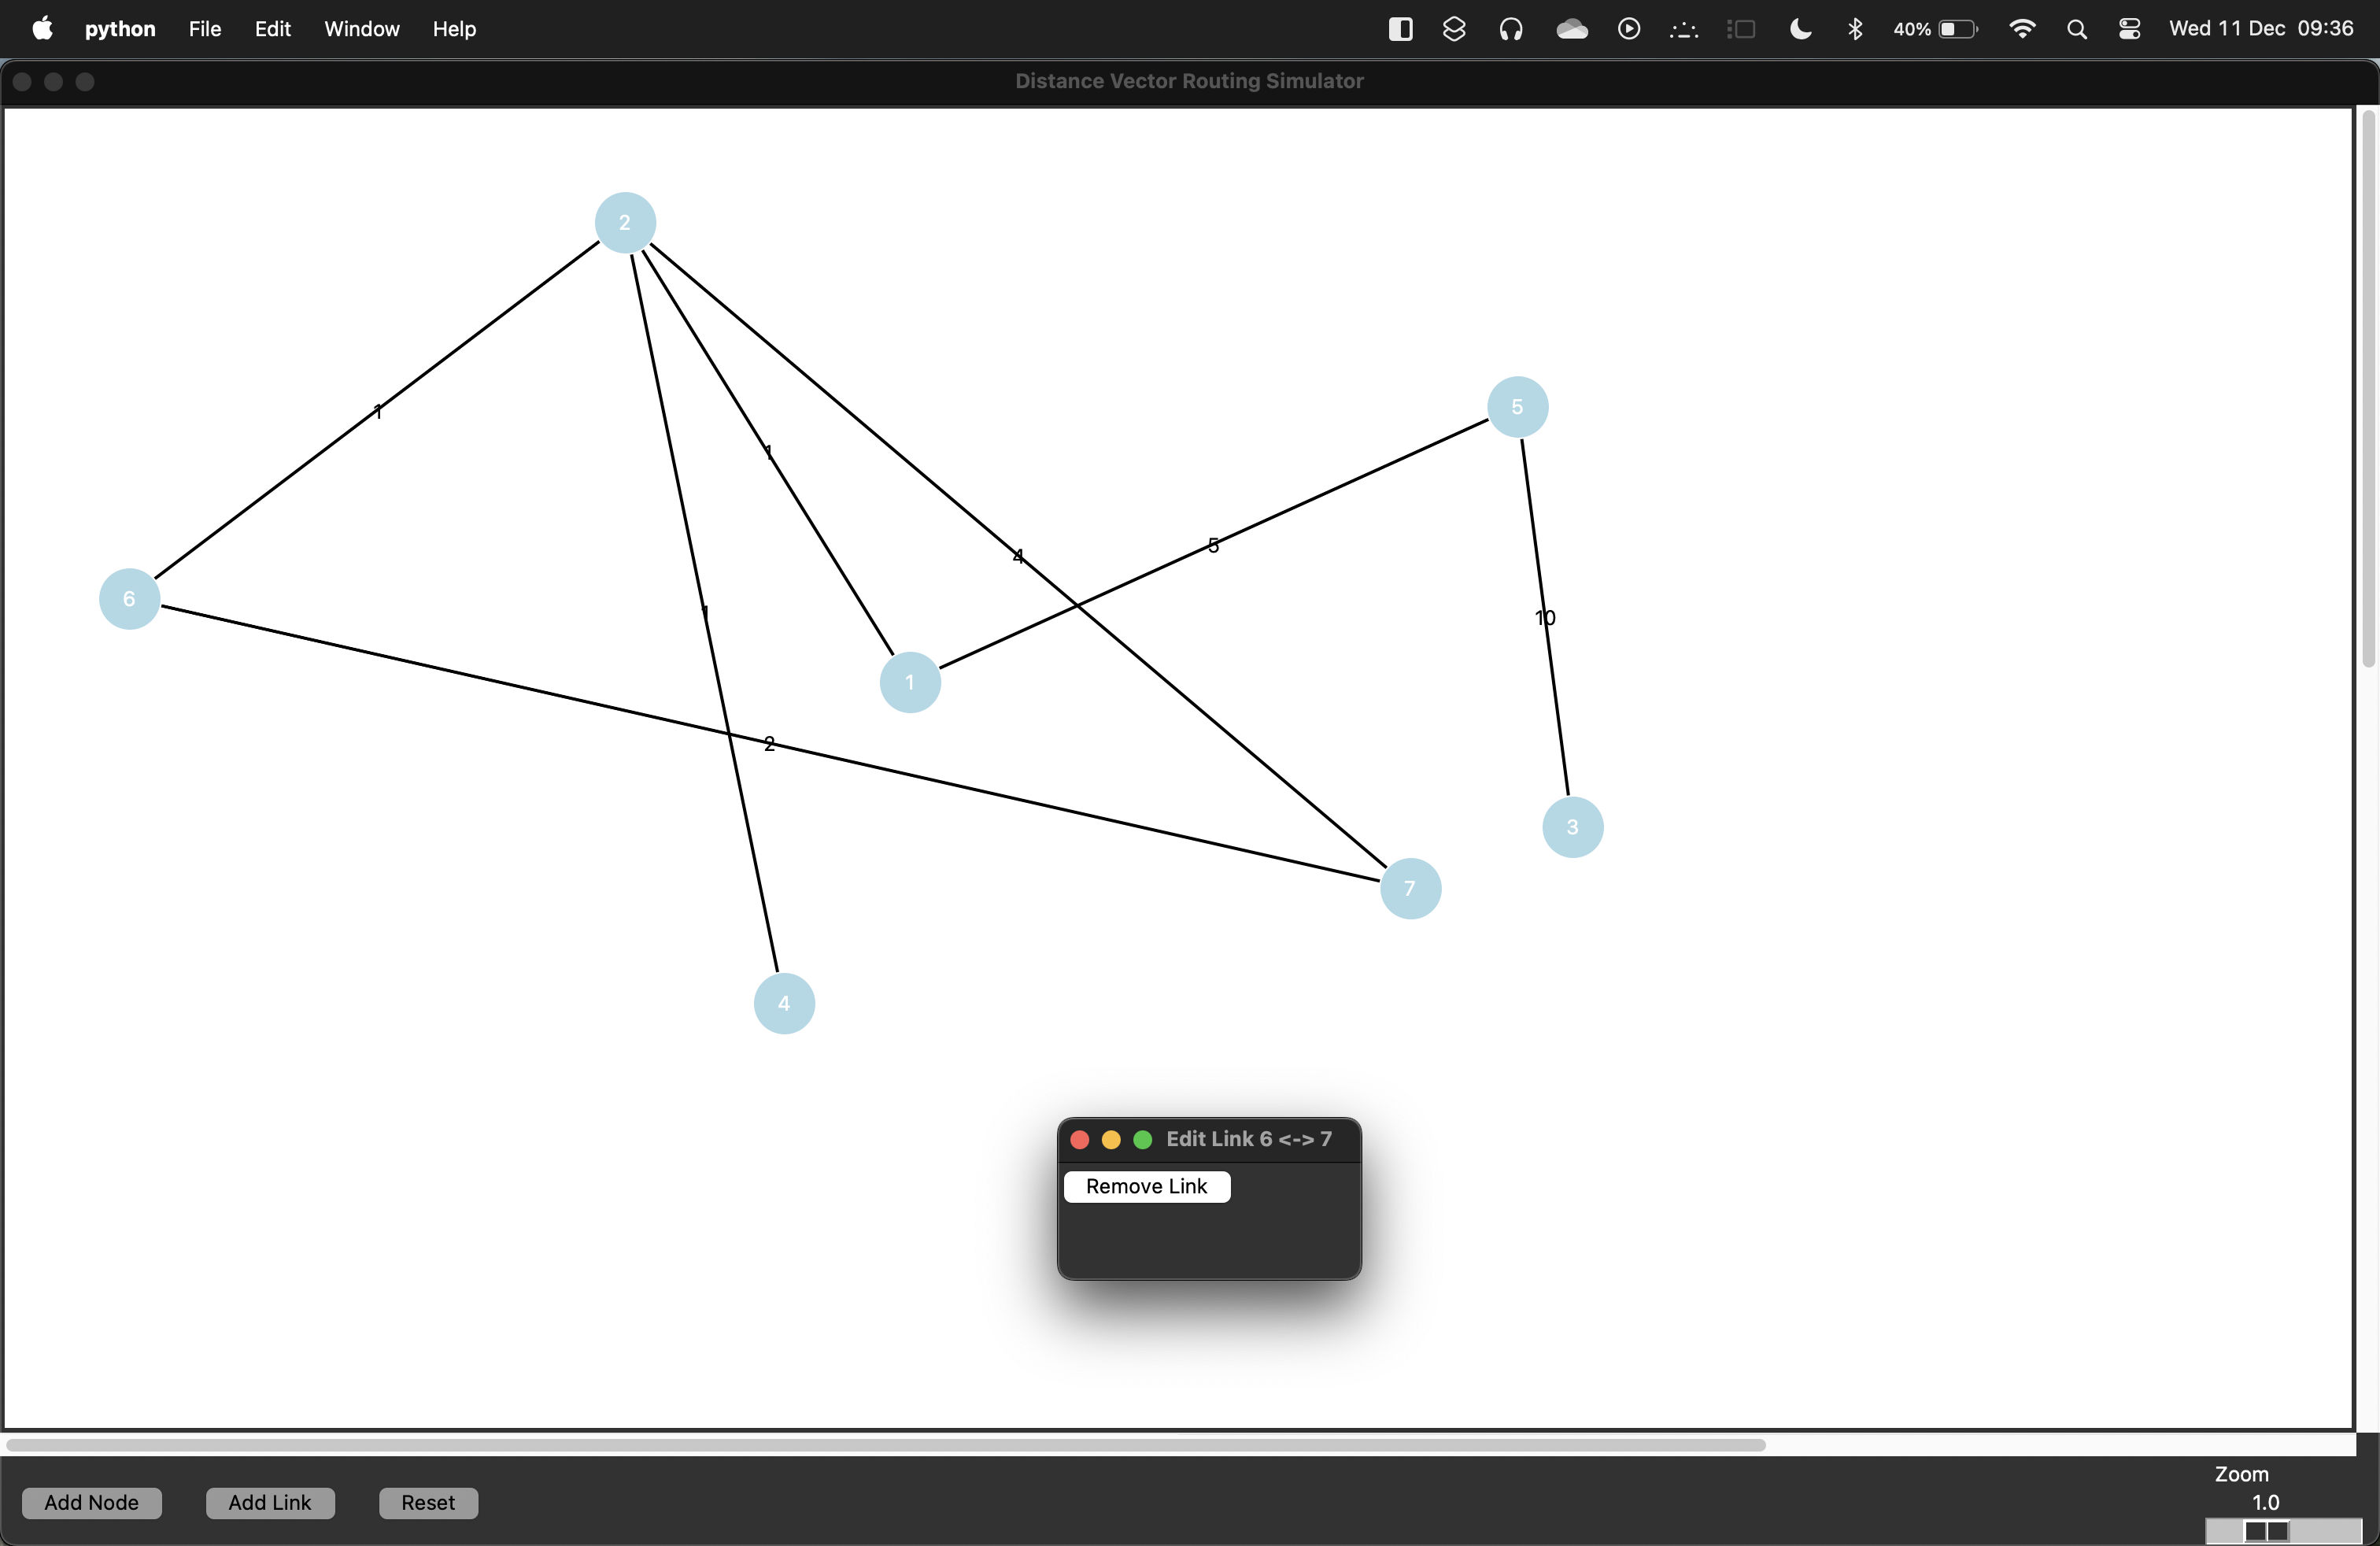The image size is (2380, 1546).
Task: Open the Window menu
Action: [x=361, y=29]
